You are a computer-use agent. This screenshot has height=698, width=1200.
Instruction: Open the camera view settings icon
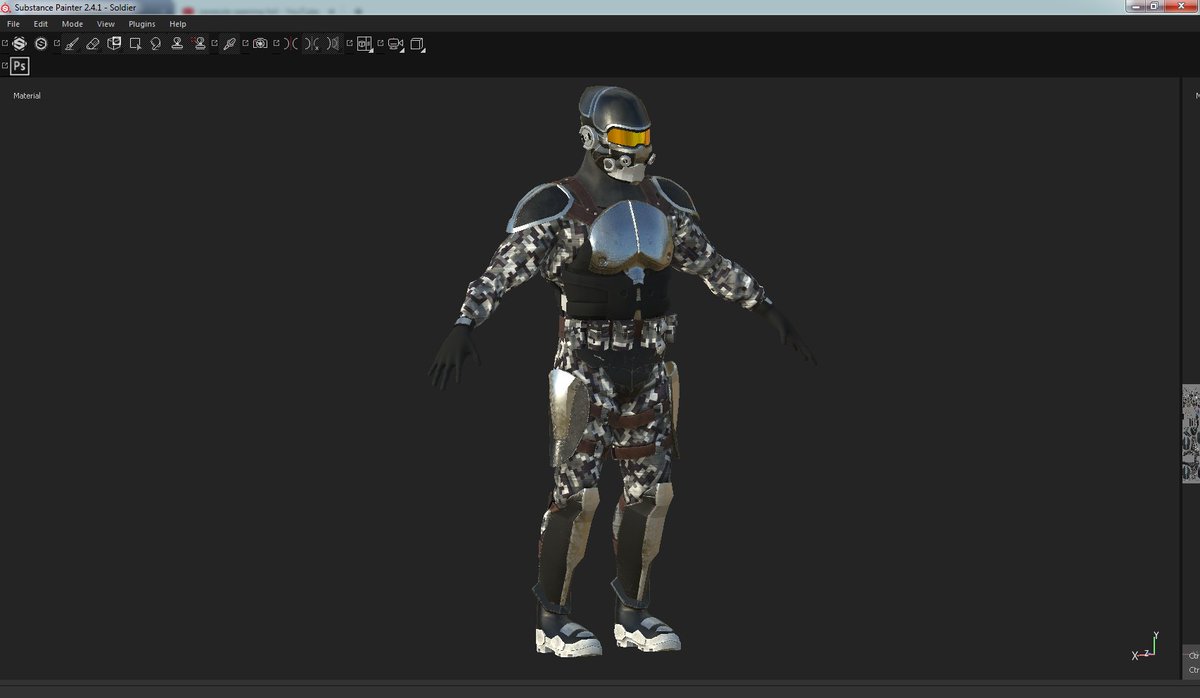(395, 44)
